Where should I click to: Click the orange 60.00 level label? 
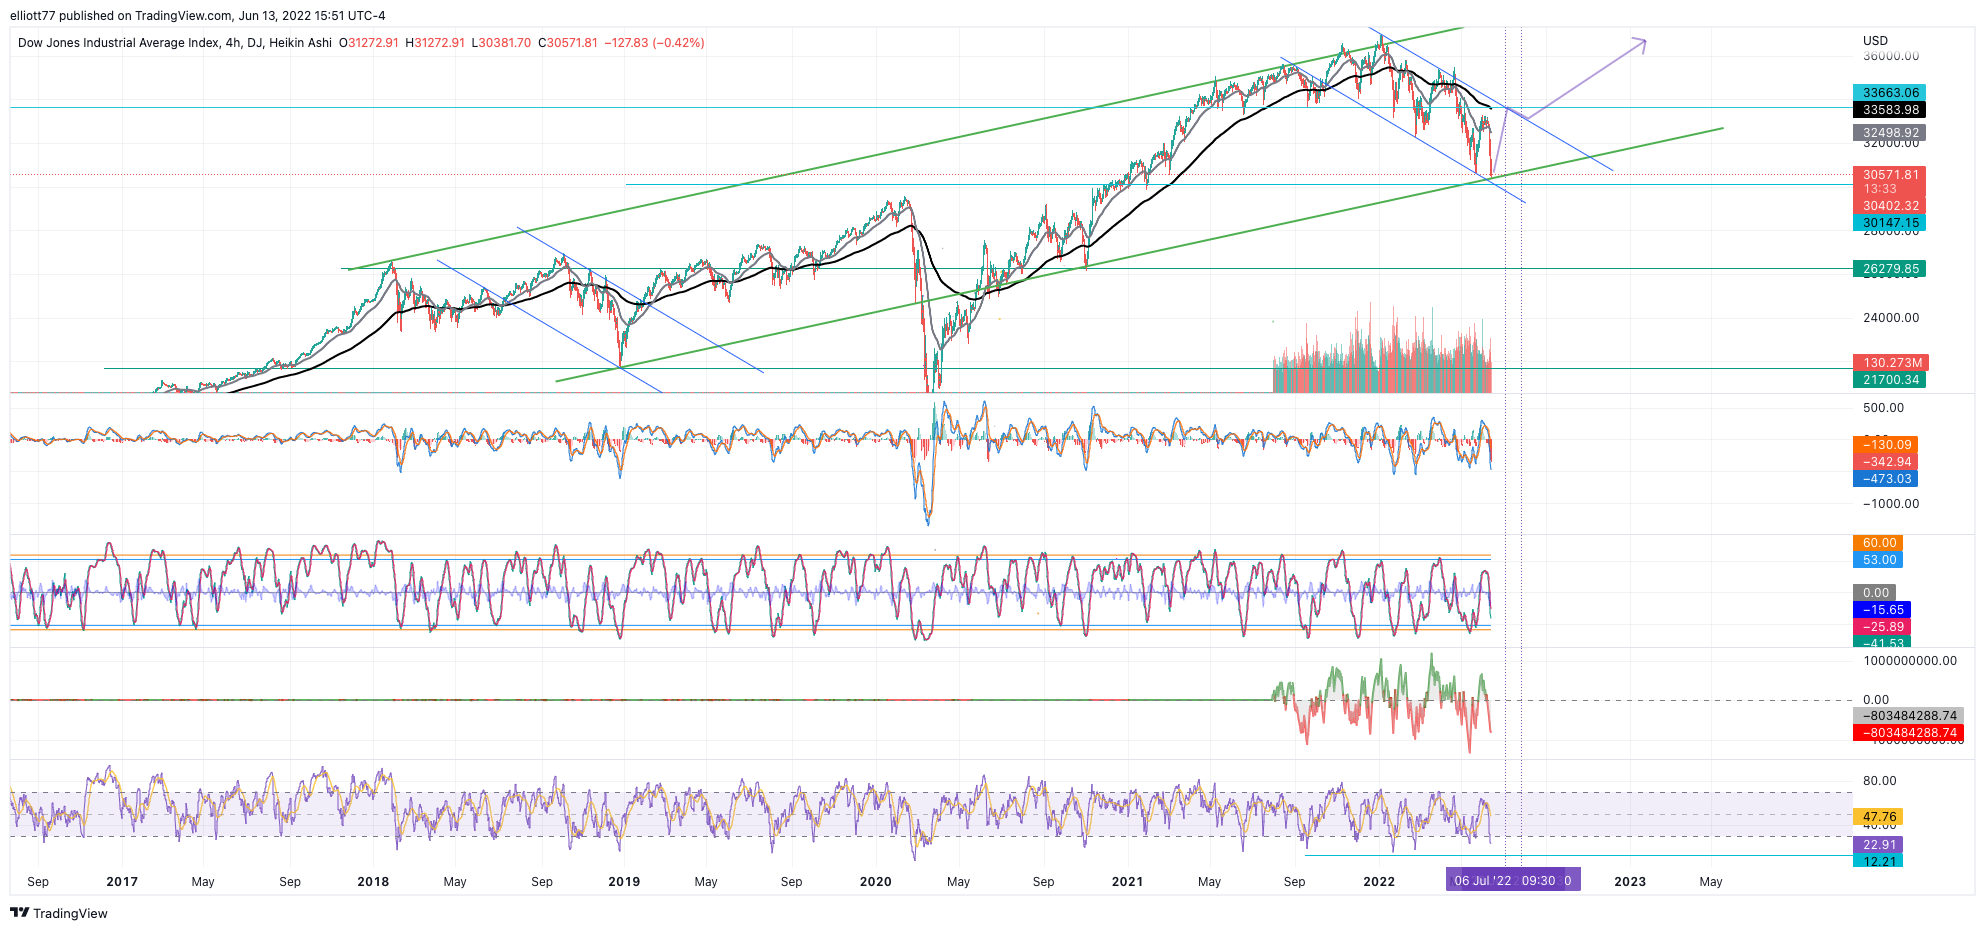tap(1878, 543)
